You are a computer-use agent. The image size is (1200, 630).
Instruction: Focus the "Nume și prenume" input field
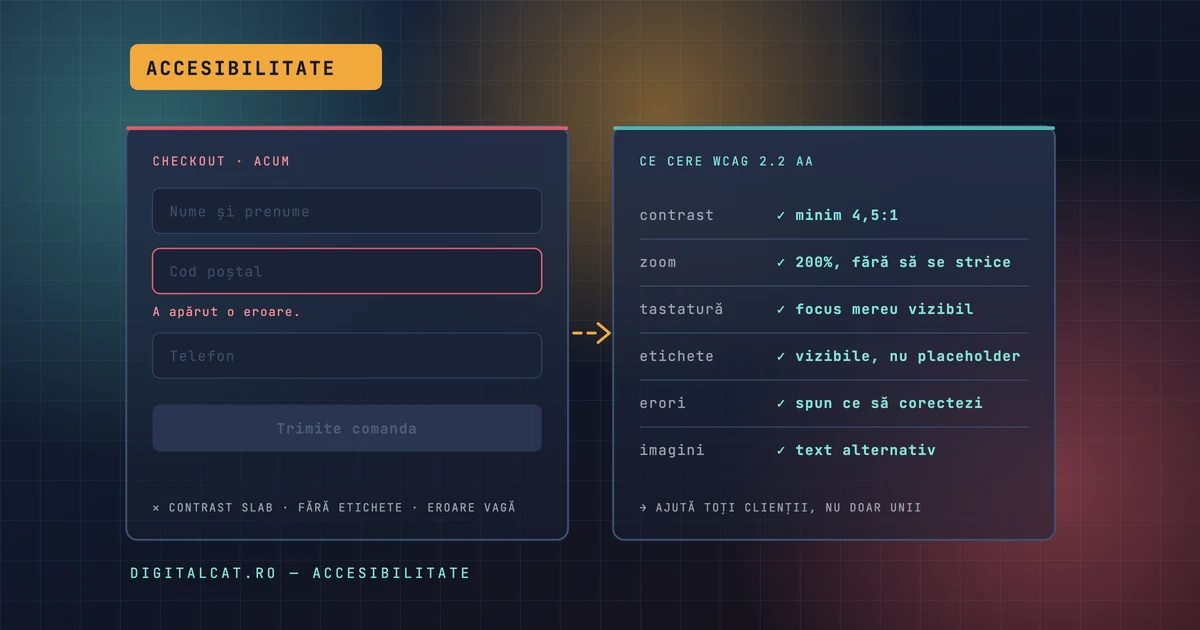347,211
